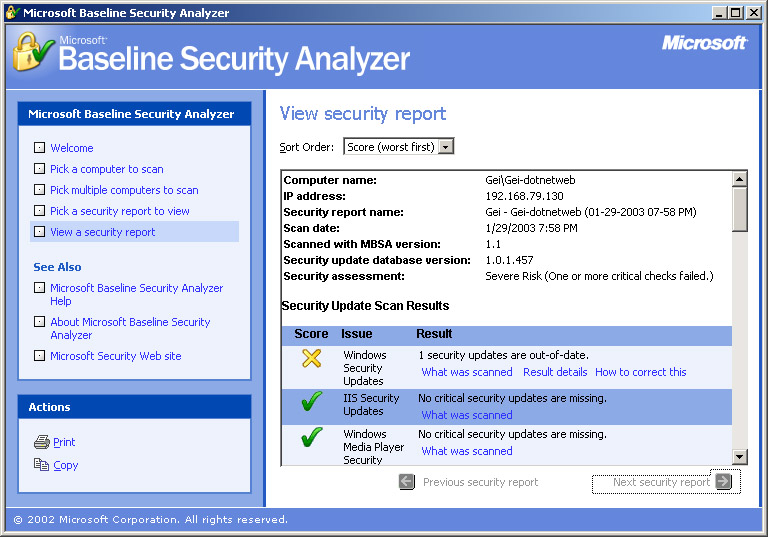The height and width of the screenshot is (537, 768).
Task: Open the How to correct this link
Action: [x=640, y=372]
